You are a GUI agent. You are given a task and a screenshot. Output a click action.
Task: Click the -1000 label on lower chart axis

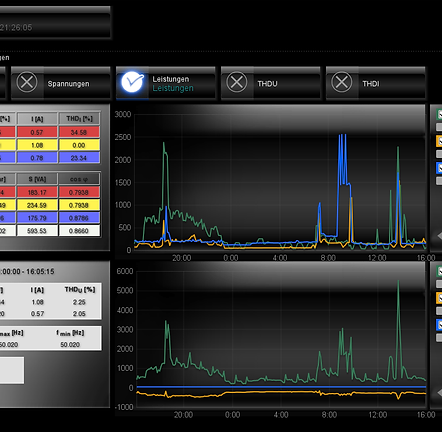point(124,407)
